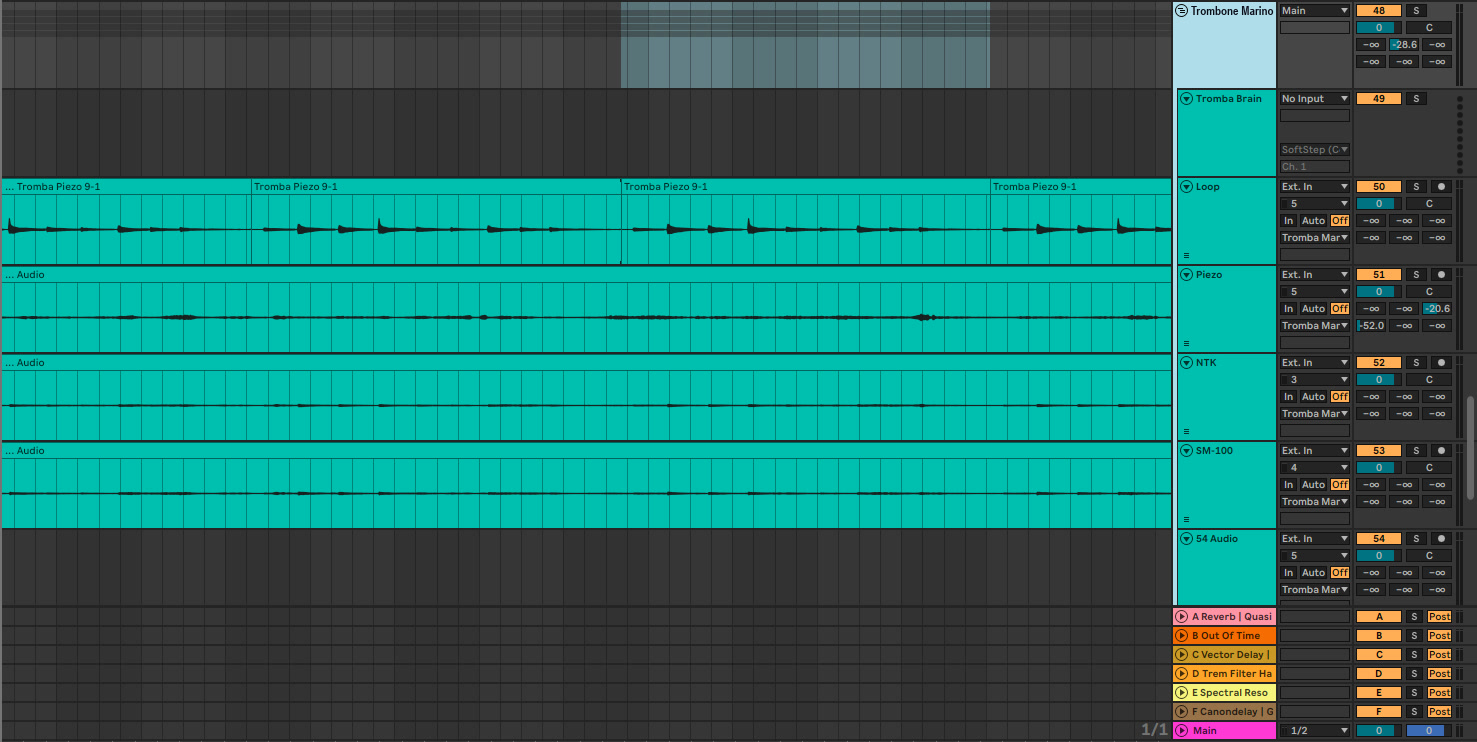Fold the SM-100 track
This screenshot has width=1477, height=742.
(x=1186, y=451)
